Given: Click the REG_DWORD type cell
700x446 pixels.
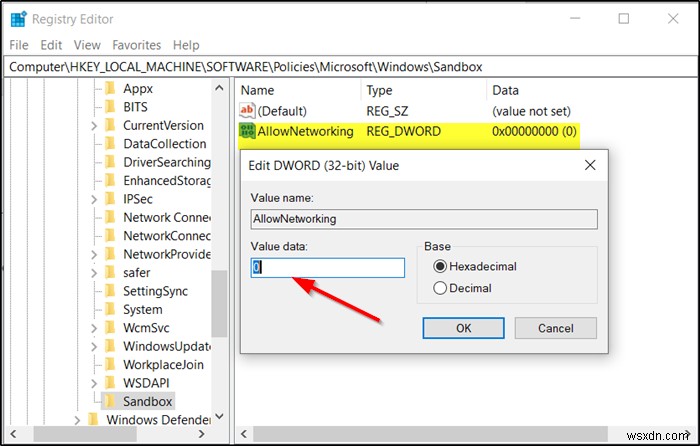Looking at the screenshot, I should 404,131.
